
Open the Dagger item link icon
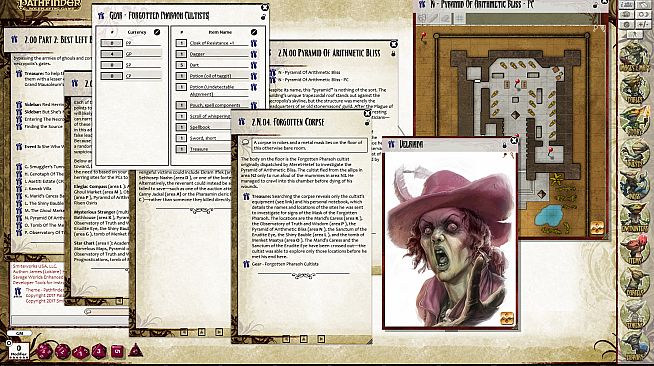pos(254,54)
